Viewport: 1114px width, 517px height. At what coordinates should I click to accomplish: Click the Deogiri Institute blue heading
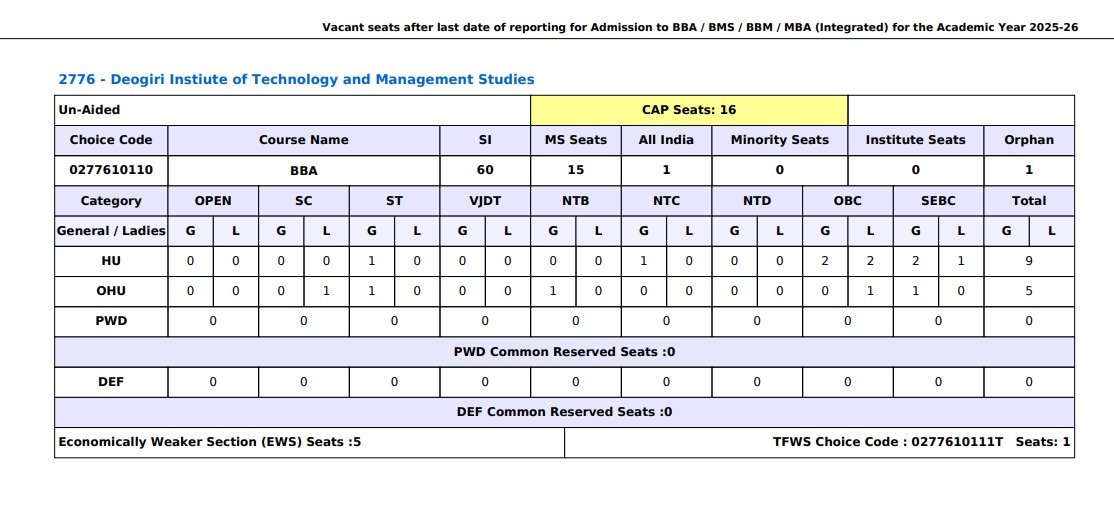pos(296,79)
